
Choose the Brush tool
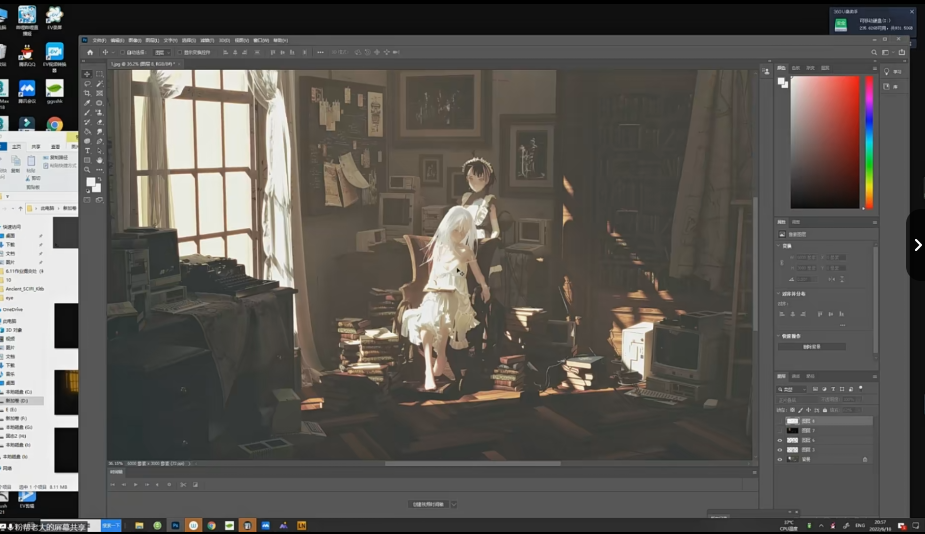87,113
